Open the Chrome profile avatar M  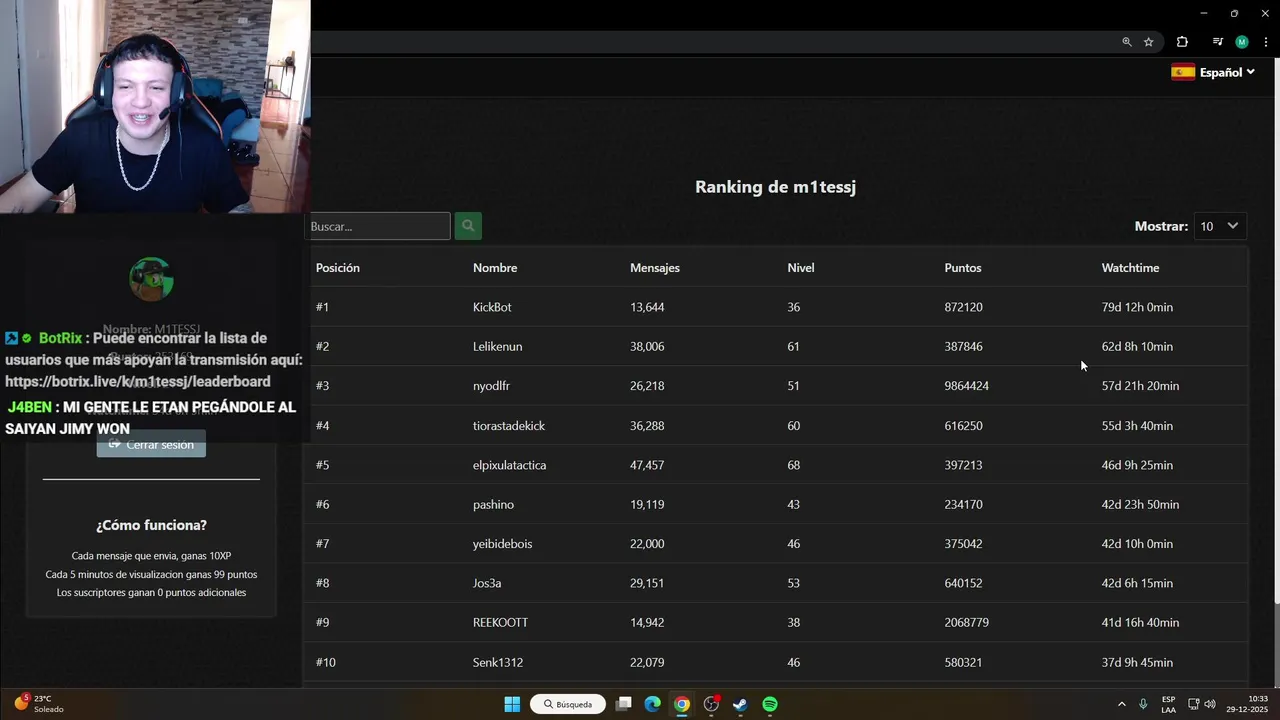pyautogui.click(x=1242, y=42)
